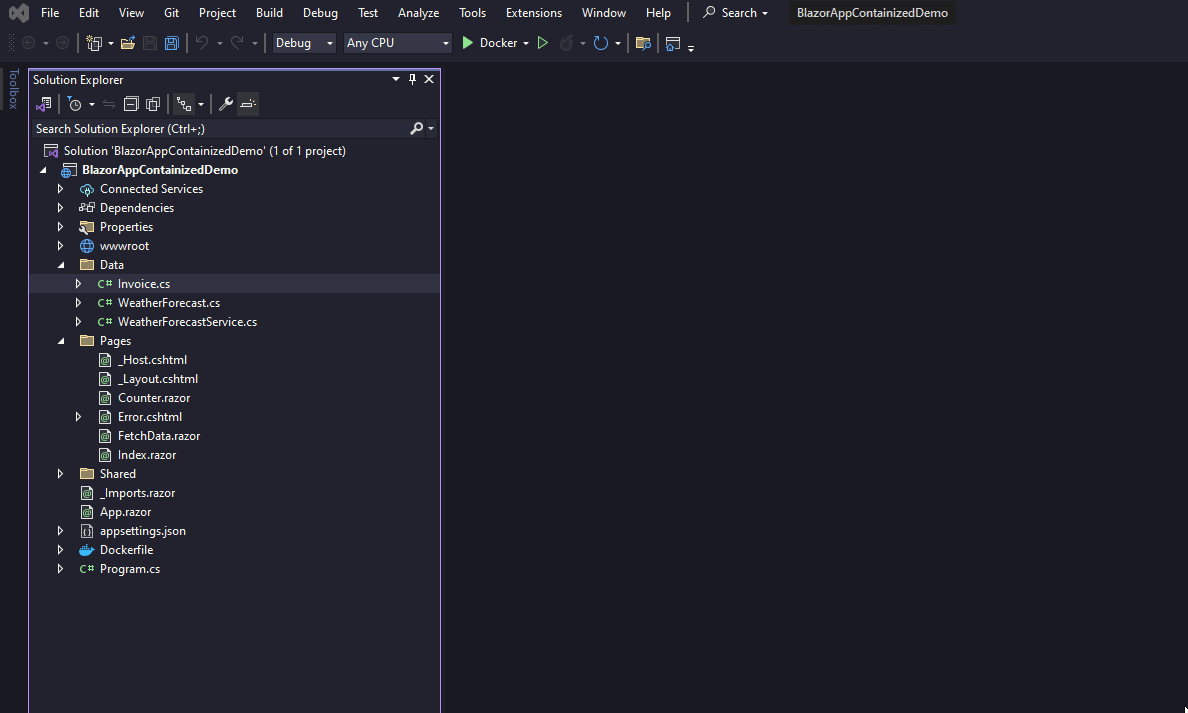Viewport: 1188px width, 713px height.
Task: Select Counter.razor file
Action: click(x=154, y=398)
